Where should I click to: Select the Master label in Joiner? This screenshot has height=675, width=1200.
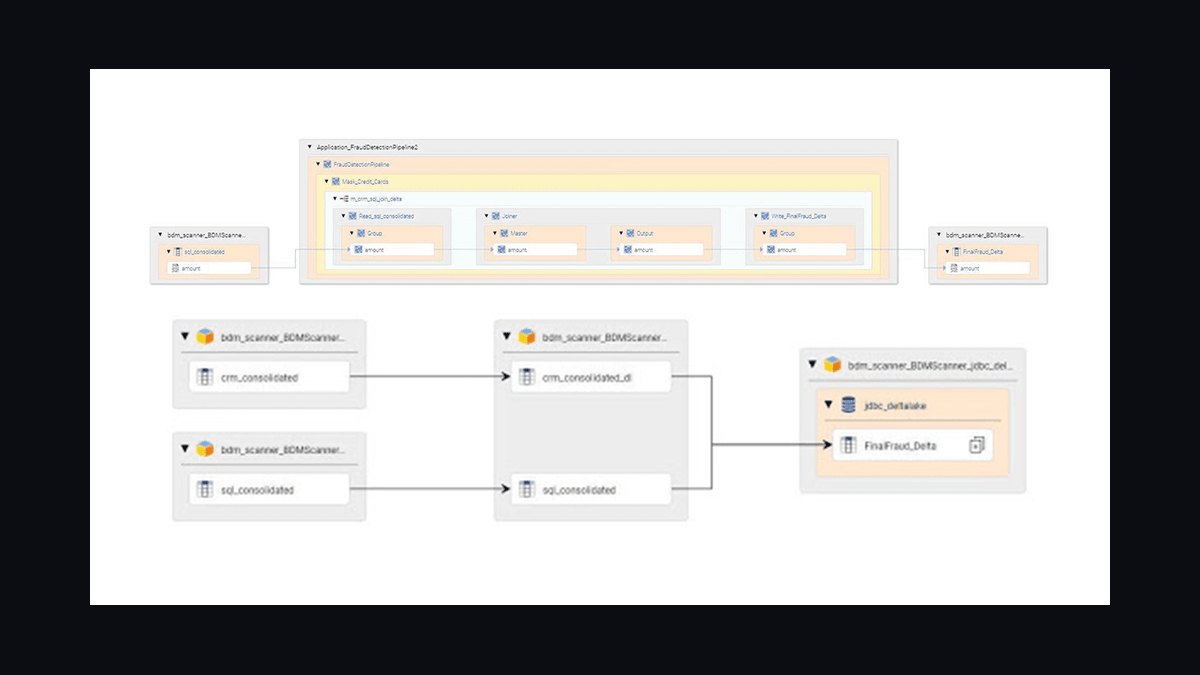(x=517, y=233)
